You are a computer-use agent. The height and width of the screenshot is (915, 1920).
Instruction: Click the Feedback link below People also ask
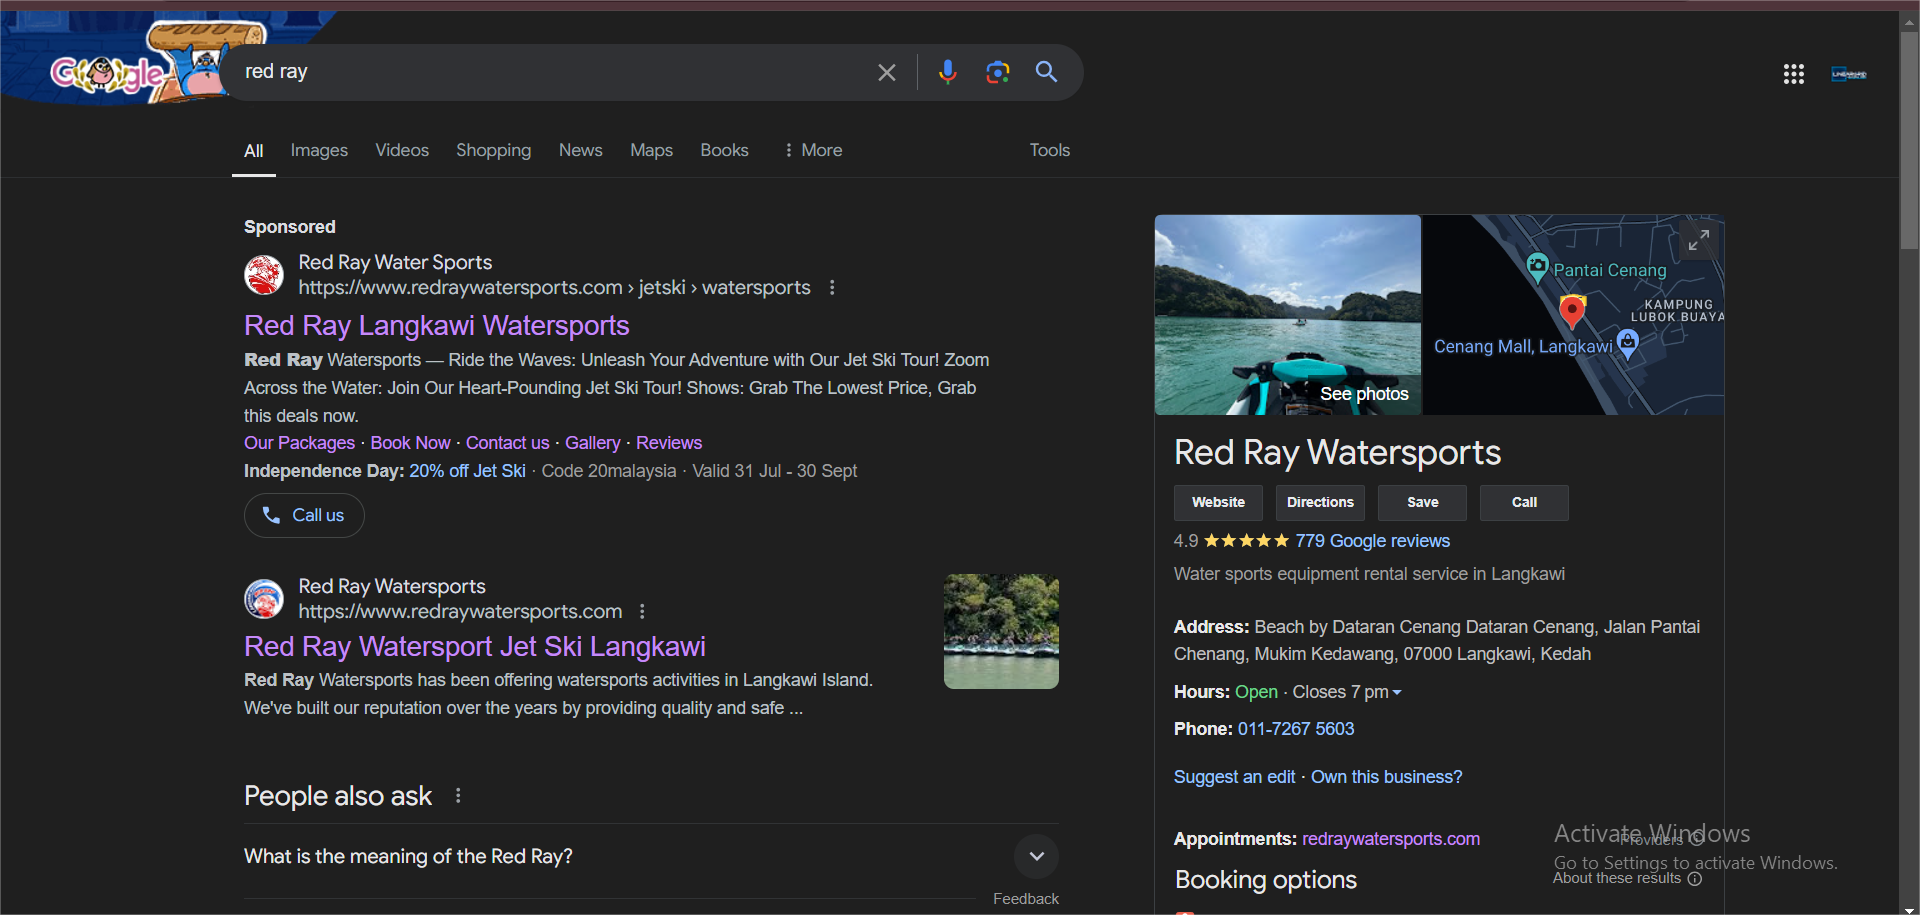pos(1026,899)
